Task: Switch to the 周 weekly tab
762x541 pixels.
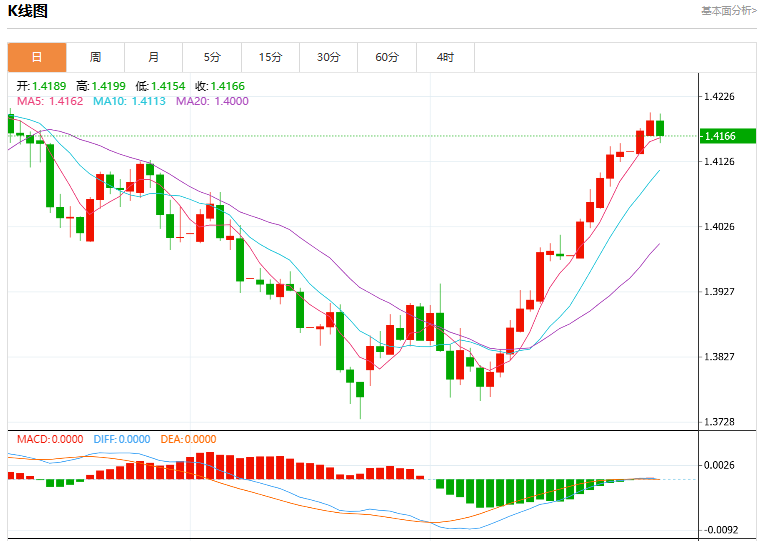Action: [x=95, y=57]
